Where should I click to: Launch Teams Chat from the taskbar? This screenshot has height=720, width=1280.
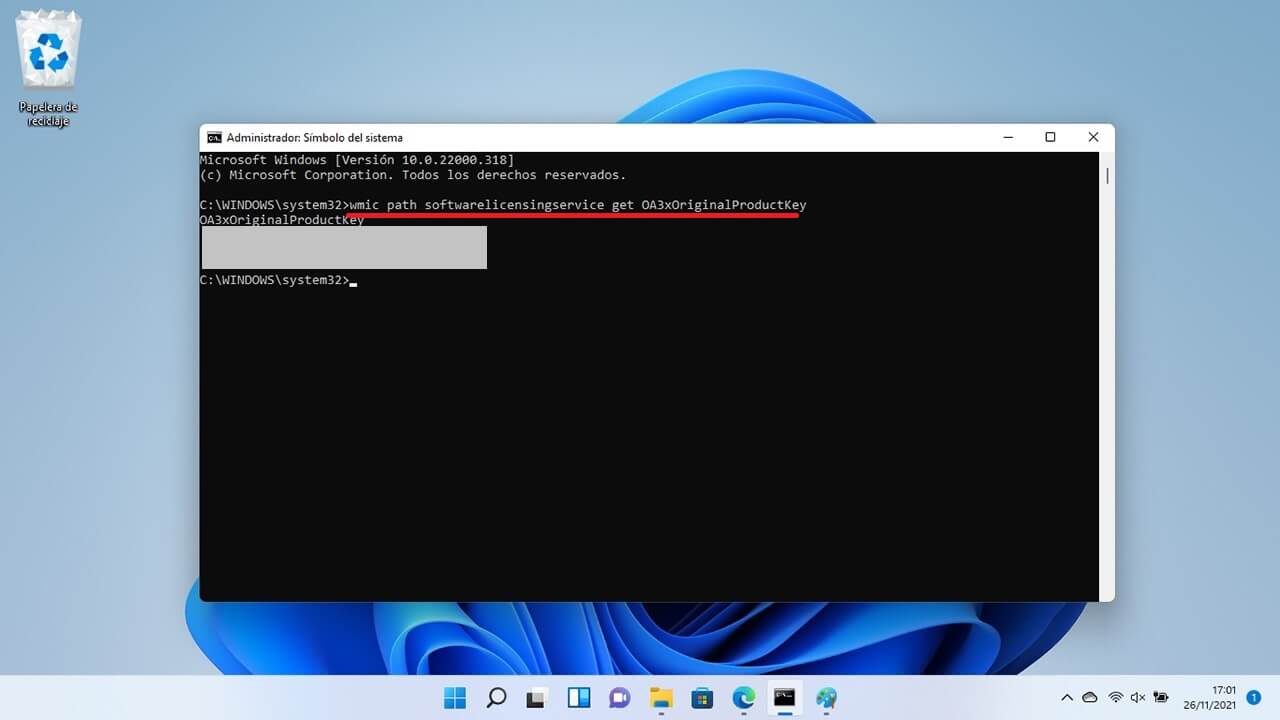(619, 697)
